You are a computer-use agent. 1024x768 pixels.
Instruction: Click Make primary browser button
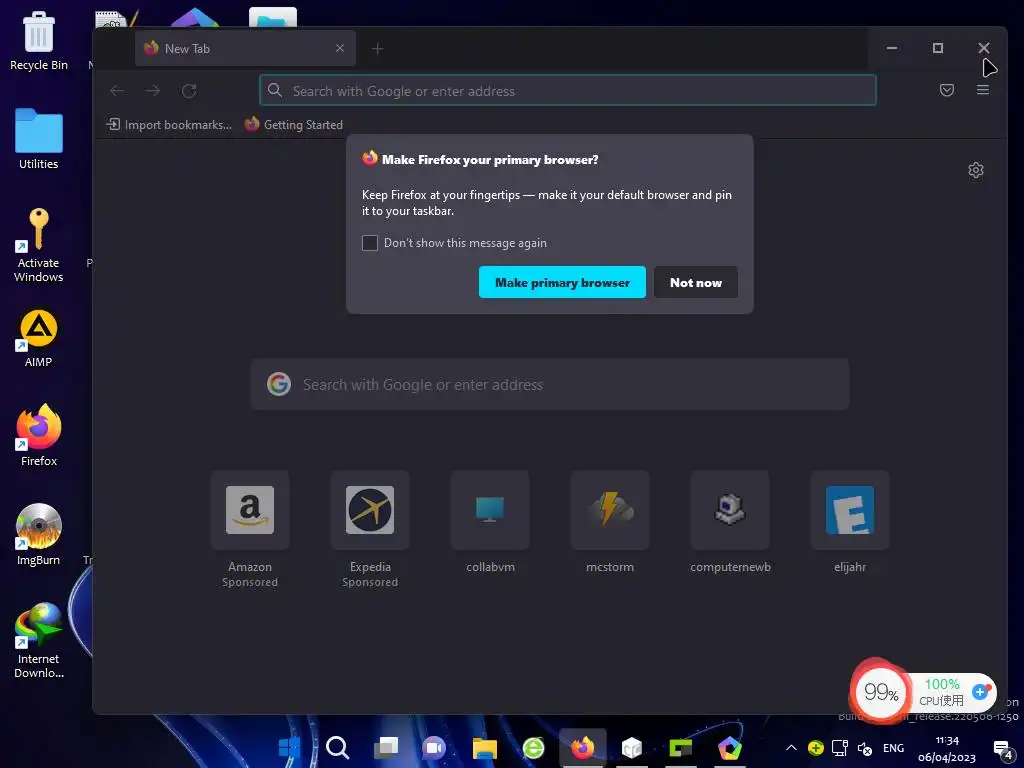(562, 282)
